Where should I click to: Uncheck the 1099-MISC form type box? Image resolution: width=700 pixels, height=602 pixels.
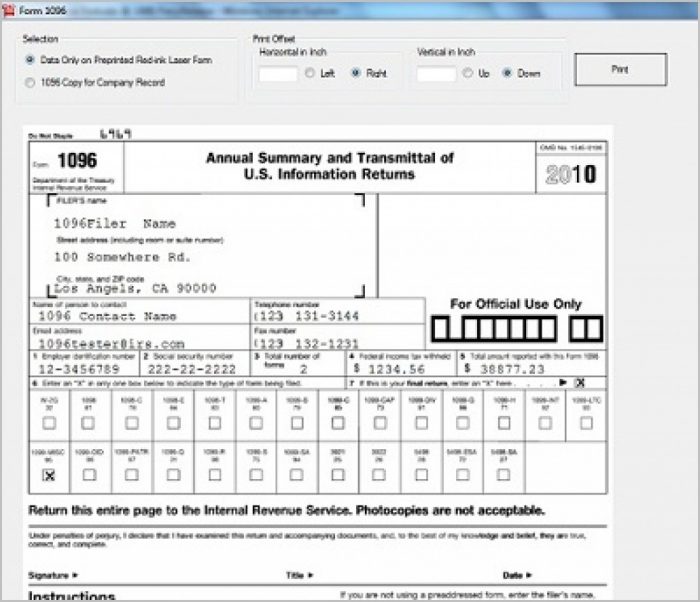49,475
